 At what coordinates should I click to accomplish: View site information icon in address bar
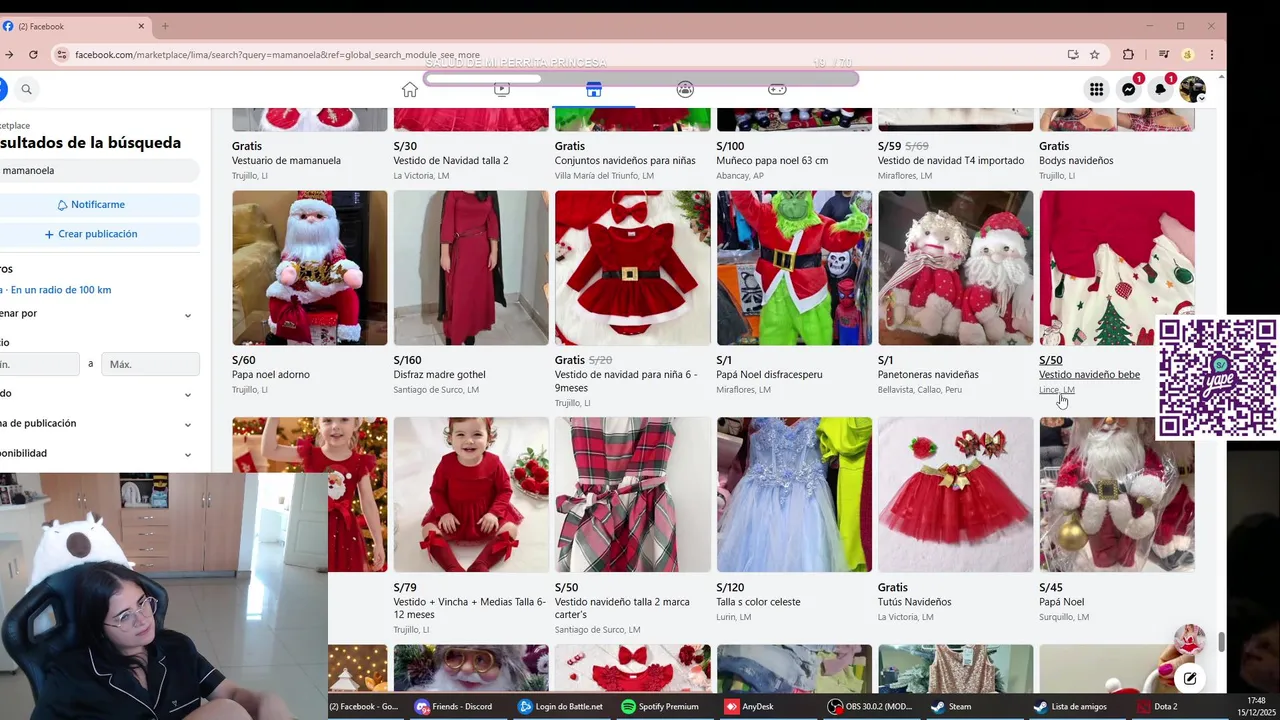[x=61, y=55]
